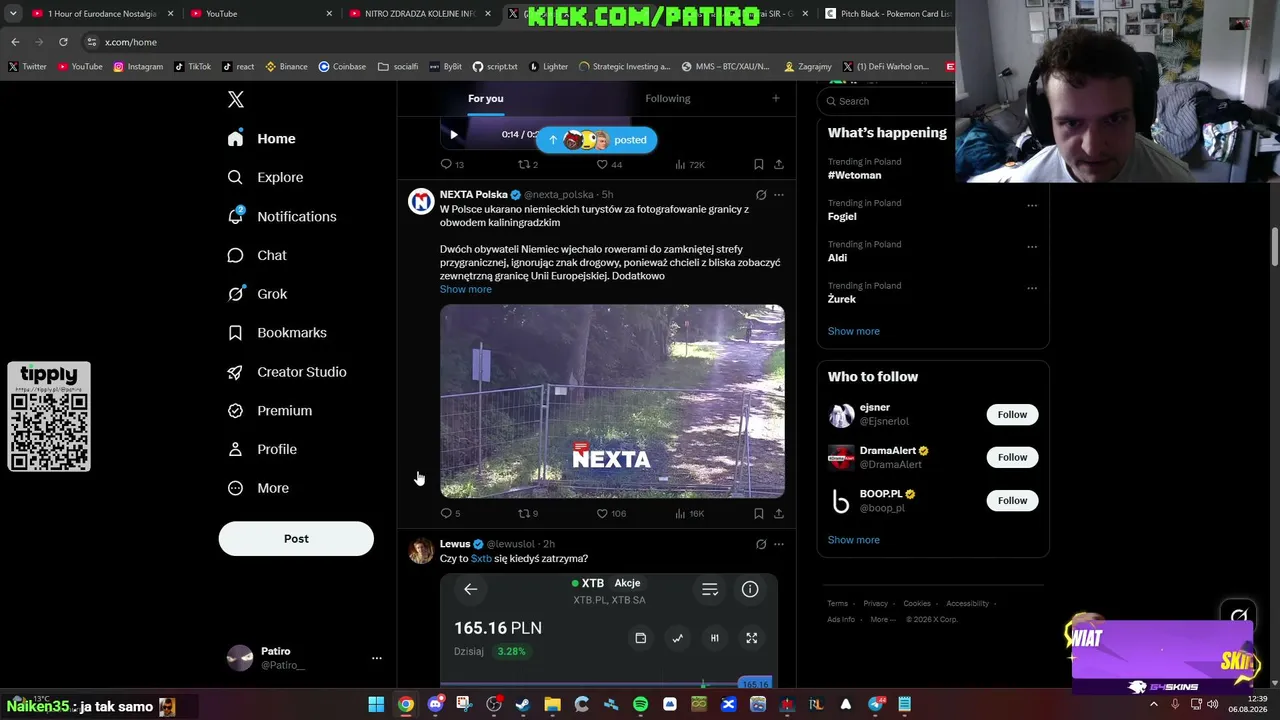Show more accounts under Who to follow

point(854,540)
